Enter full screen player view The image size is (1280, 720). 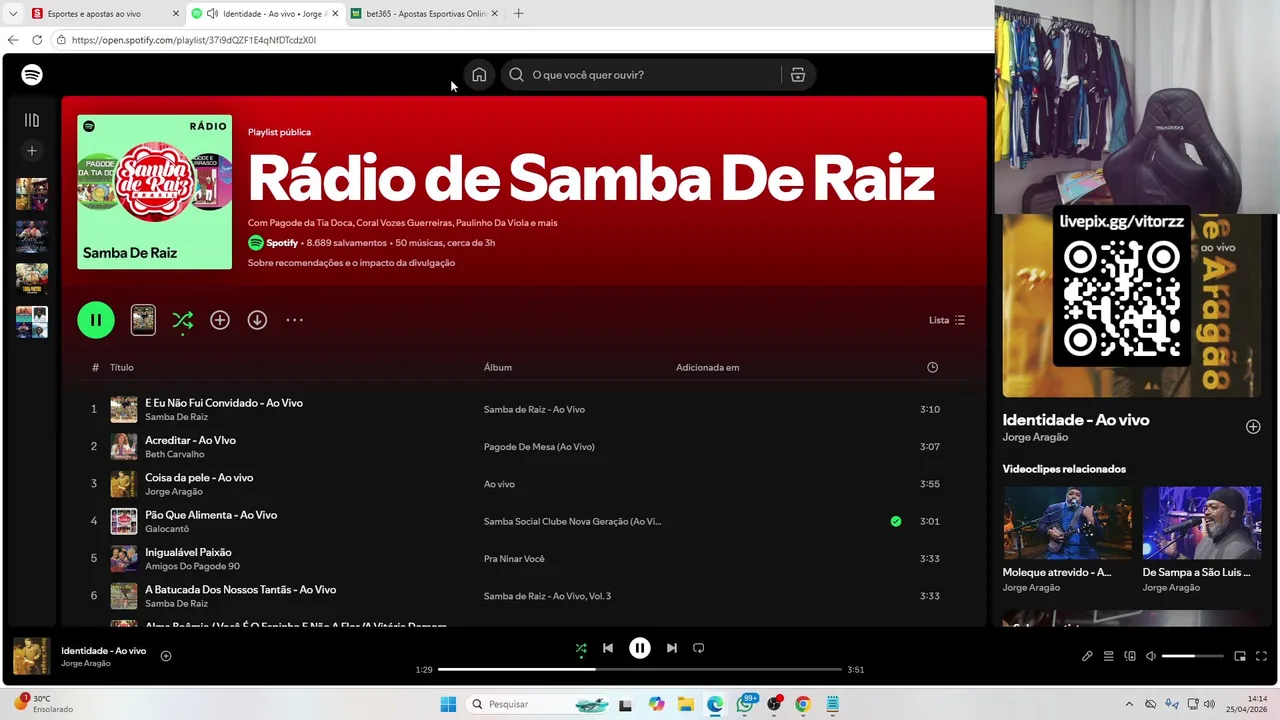click(x=1261, y=656)
